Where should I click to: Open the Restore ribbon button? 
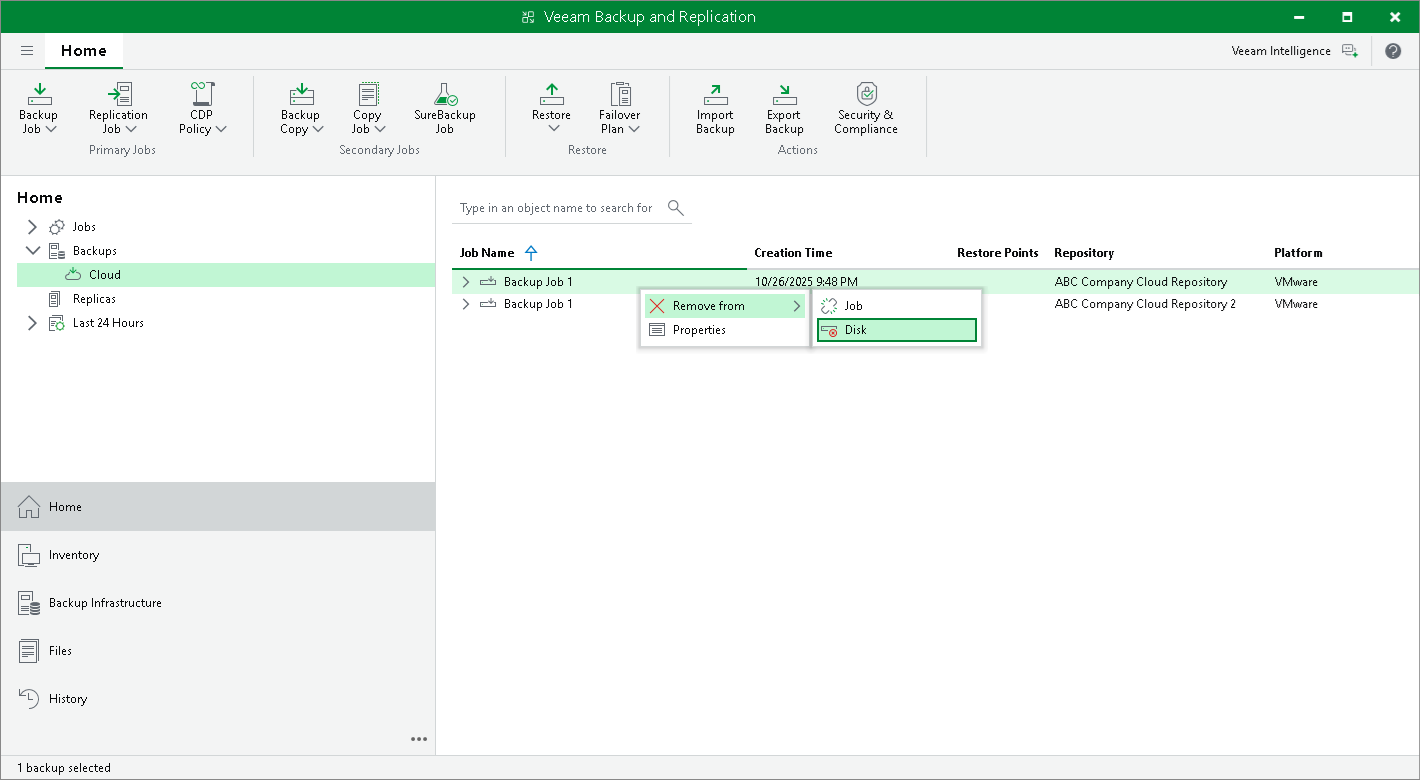pyautogui.click(x=552, y=108)
